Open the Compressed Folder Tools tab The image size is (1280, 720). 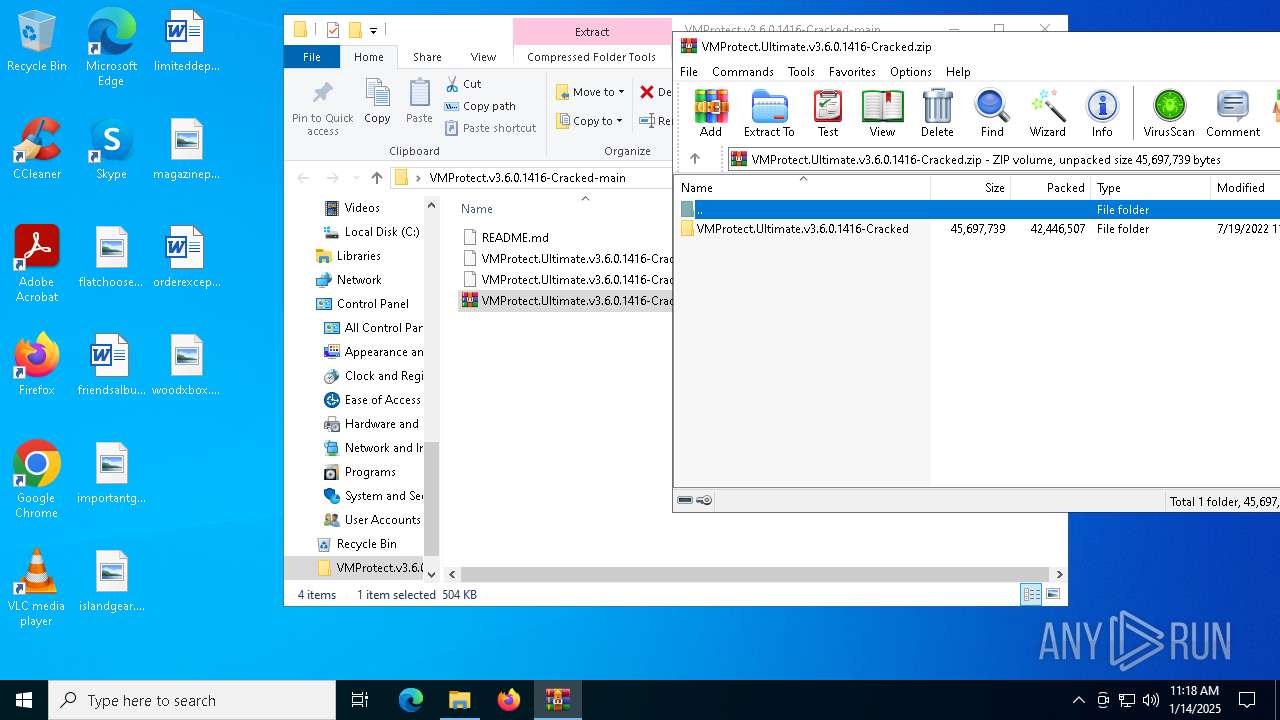(592, 57)
